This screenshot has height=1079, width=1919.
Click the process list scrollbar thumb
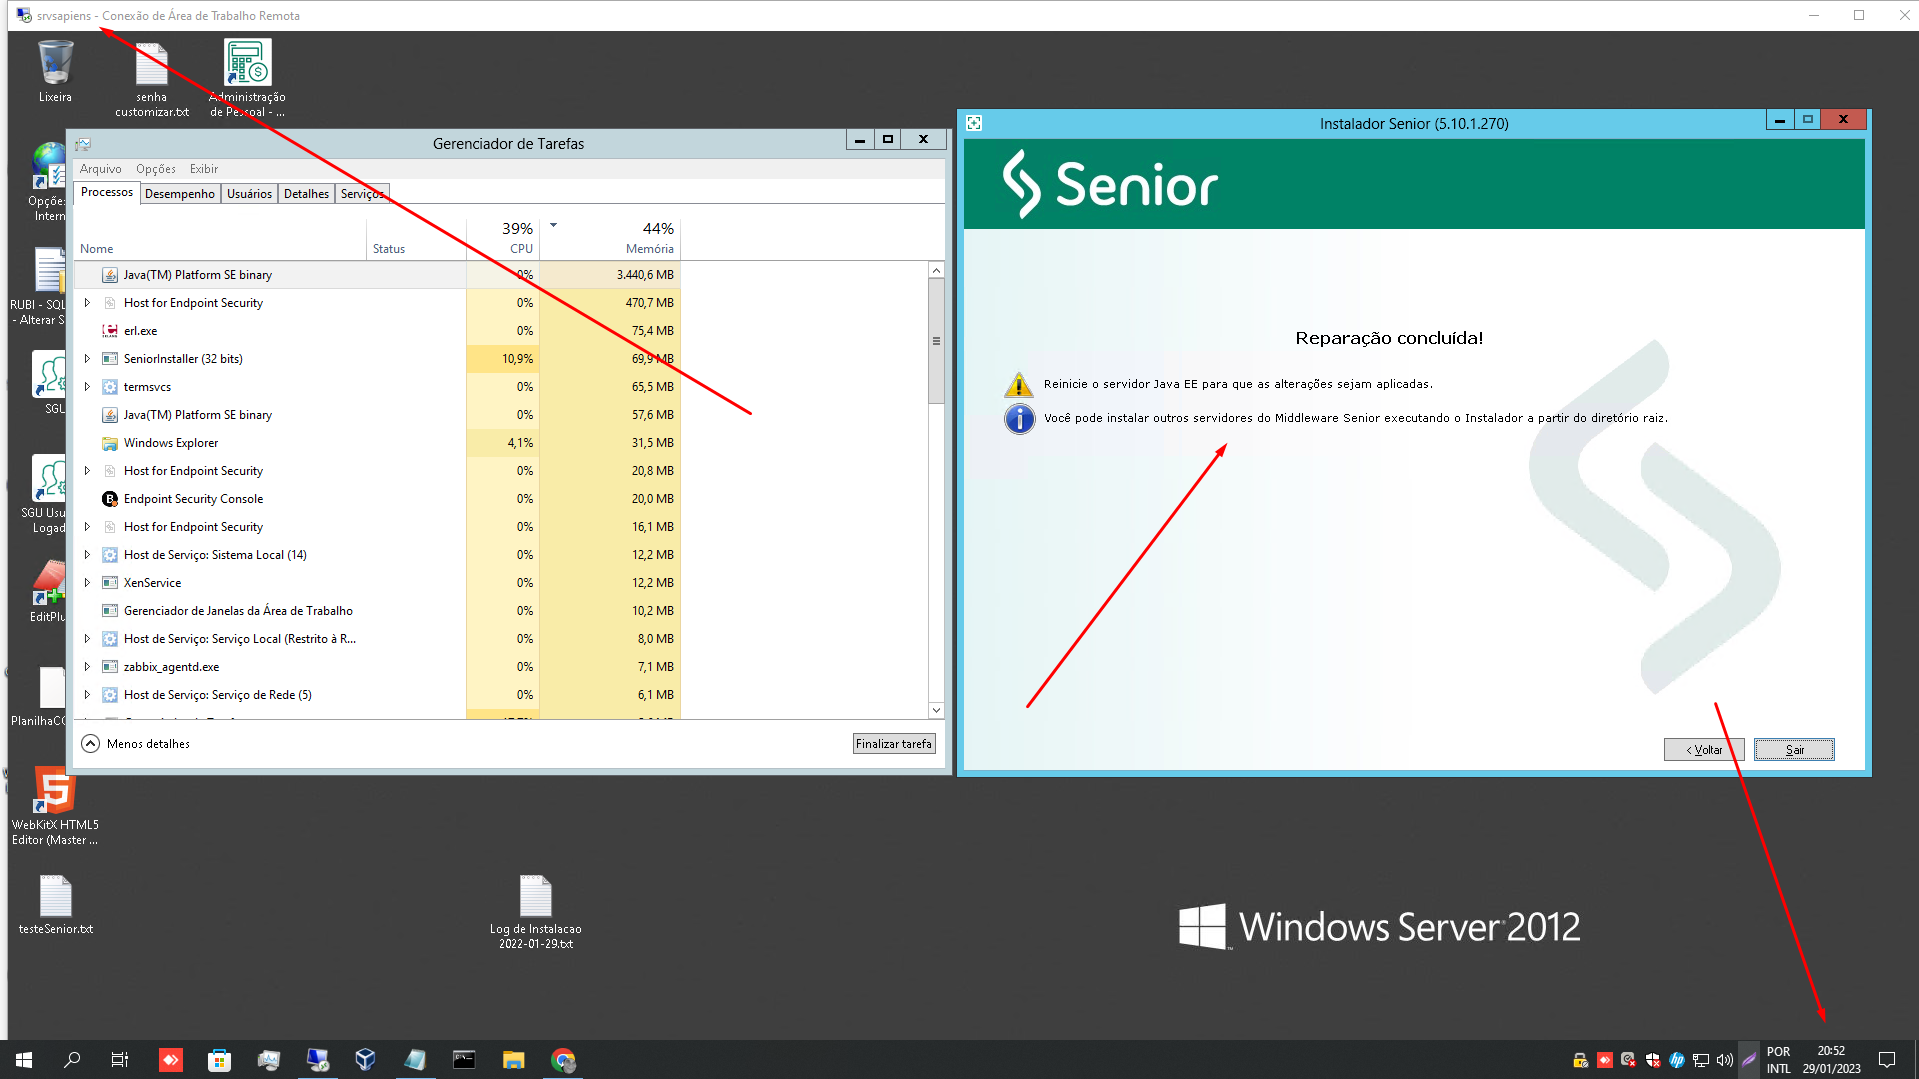coord(936,341)
